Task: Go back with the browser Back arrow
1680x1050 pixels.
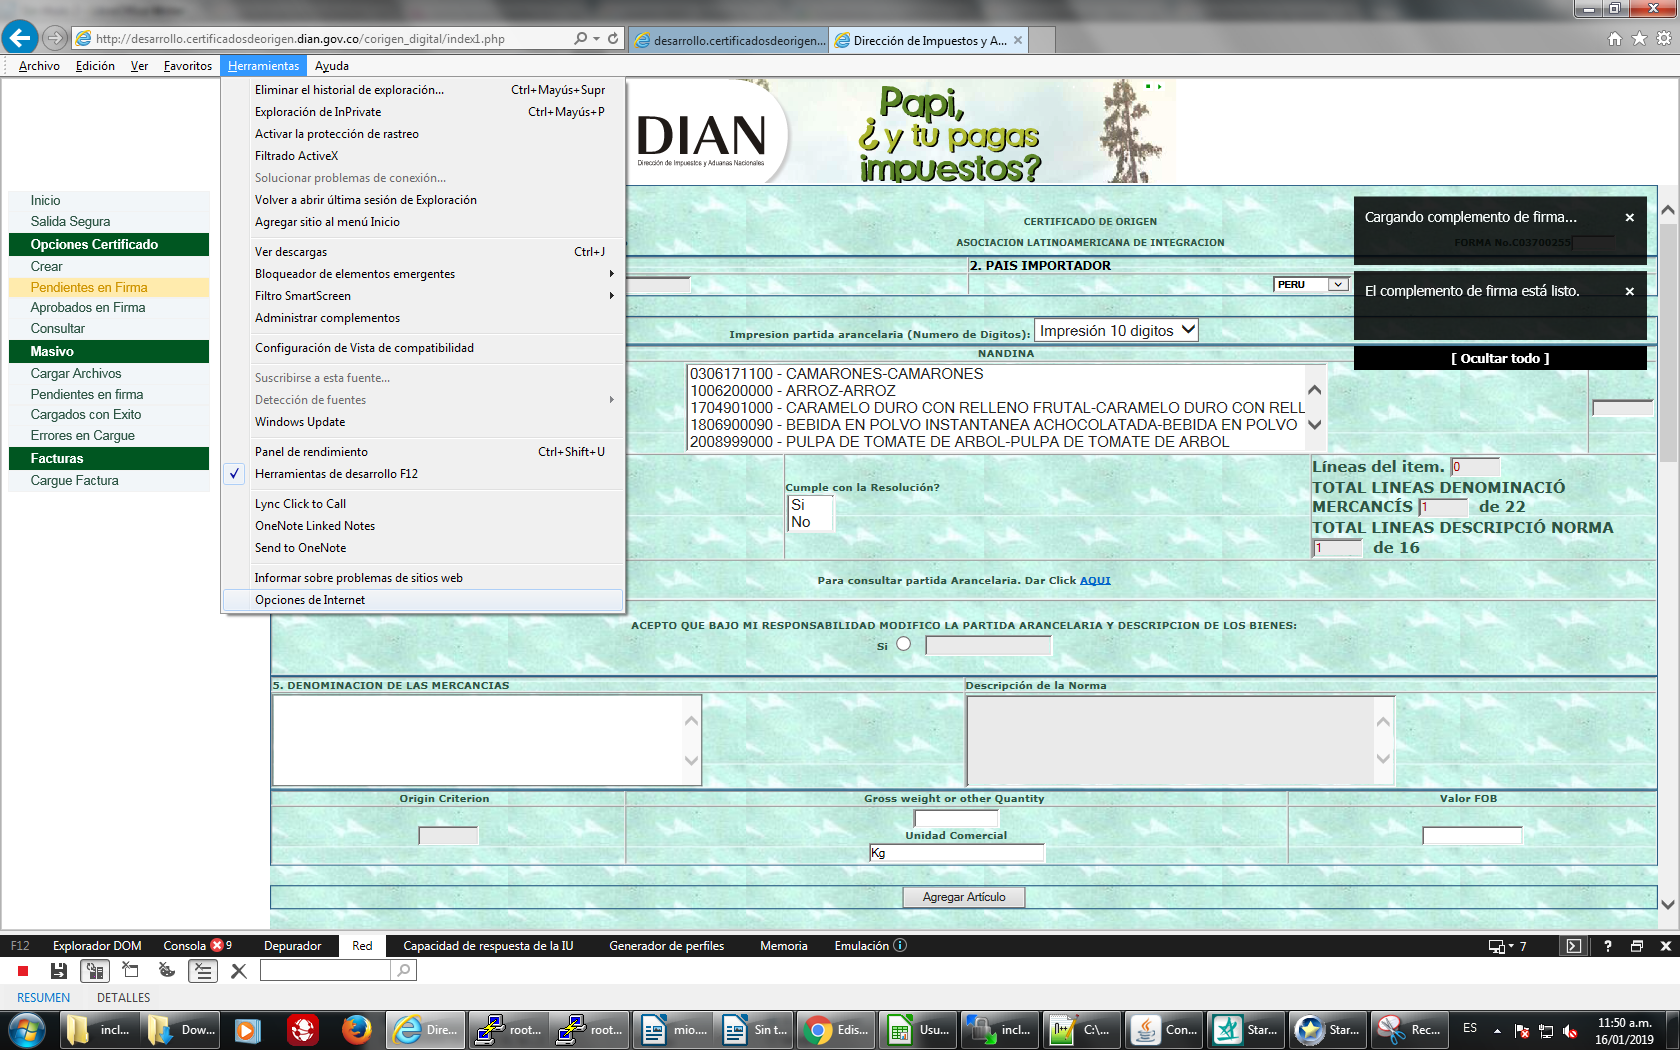Action: coord(20,38)
